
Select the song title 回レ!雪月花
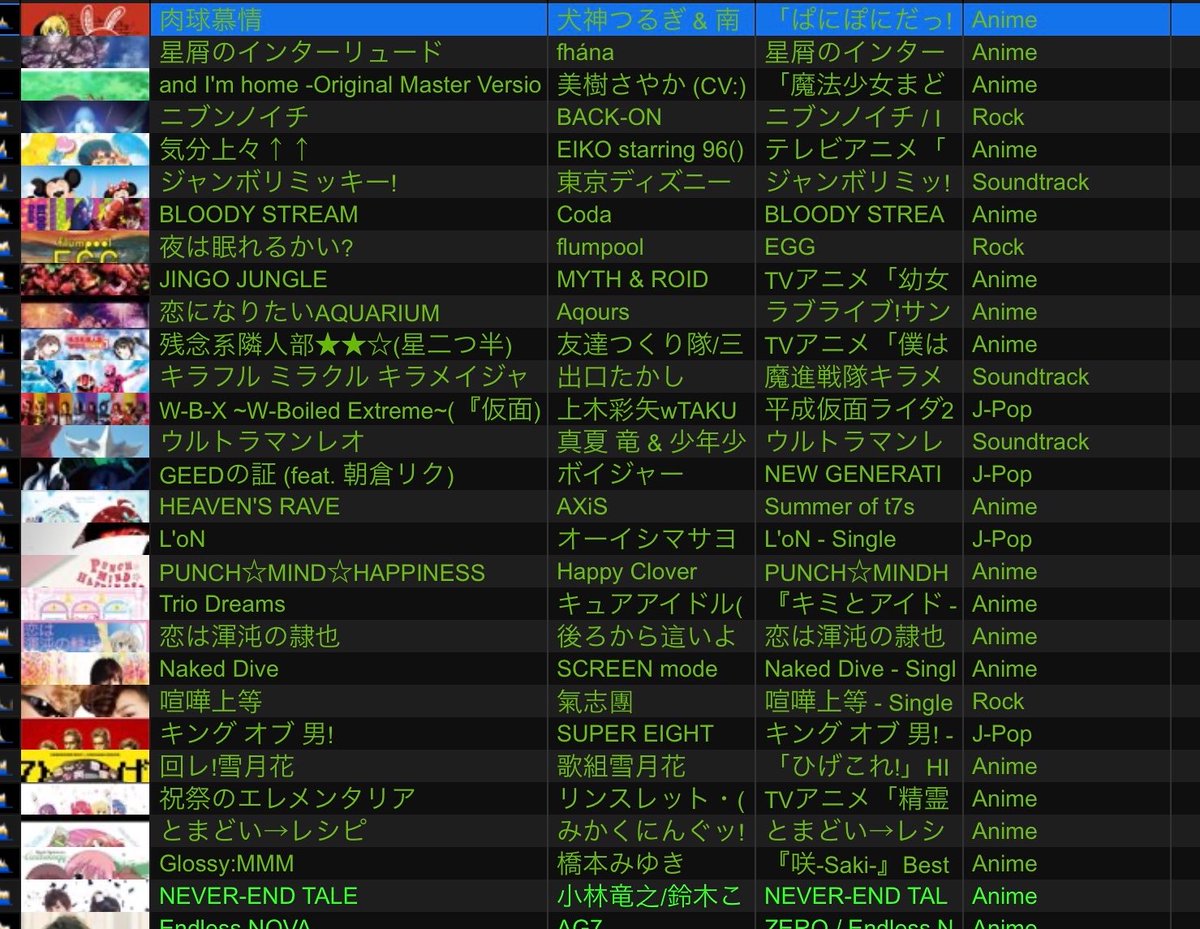click(226, 767)
